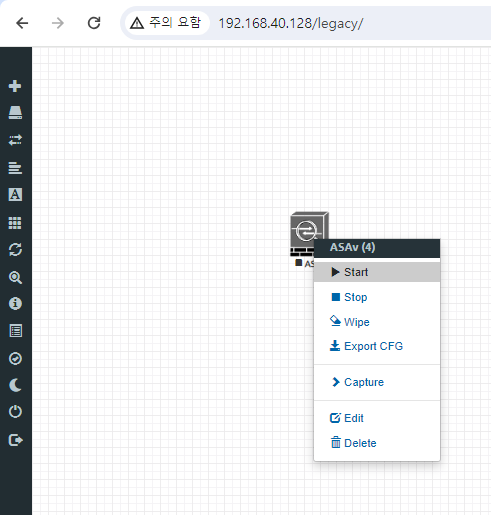Toggle night mode with the moon icon
Screen dimensions: 491x515
[15, 385]
